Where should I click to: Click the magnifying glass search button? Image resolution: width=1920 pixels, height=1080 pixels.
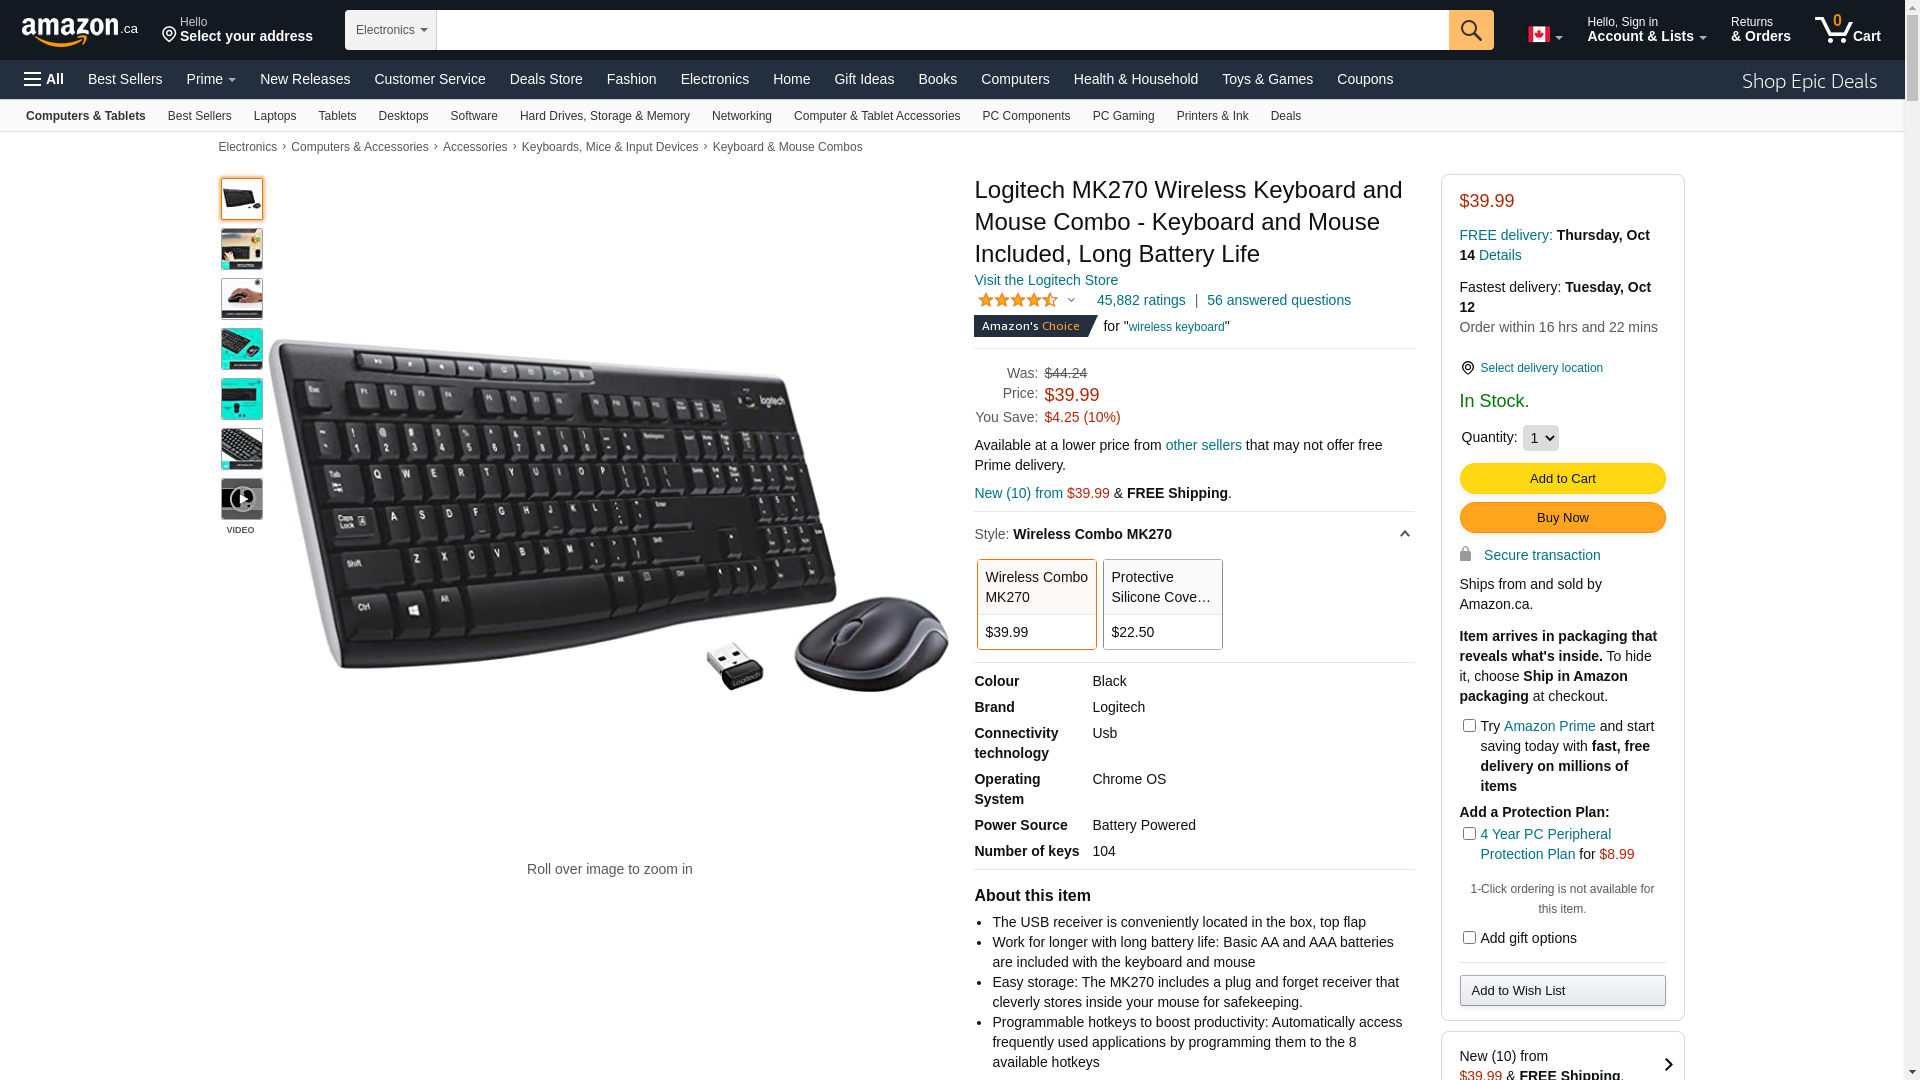pos(1471,30)
